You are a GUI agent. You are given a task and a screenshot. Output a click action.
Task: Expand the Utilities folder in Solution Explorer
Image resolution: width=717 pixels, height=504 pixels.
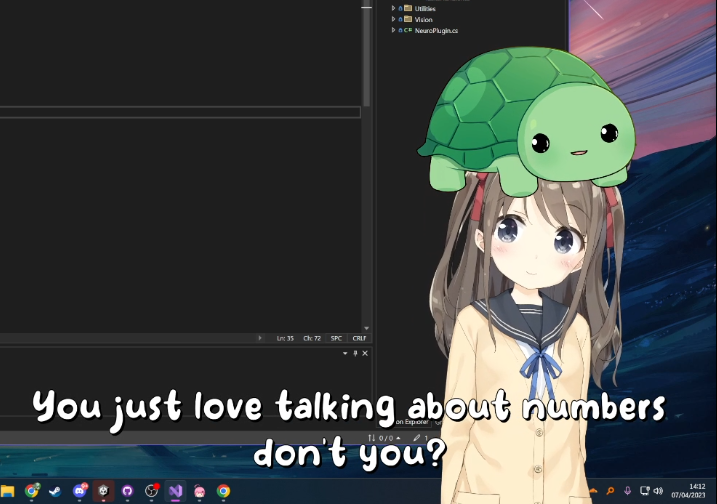point(393,8)
